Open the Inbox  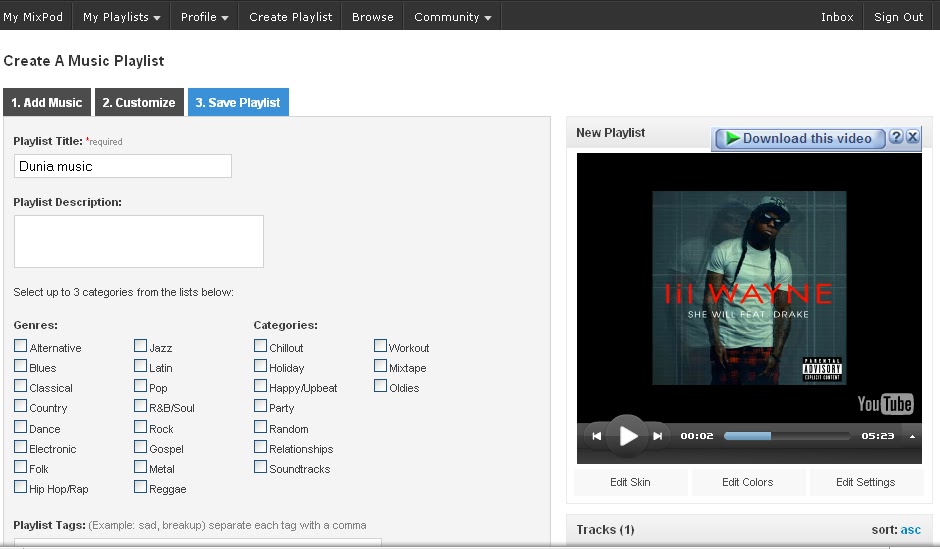pos(837,17)
